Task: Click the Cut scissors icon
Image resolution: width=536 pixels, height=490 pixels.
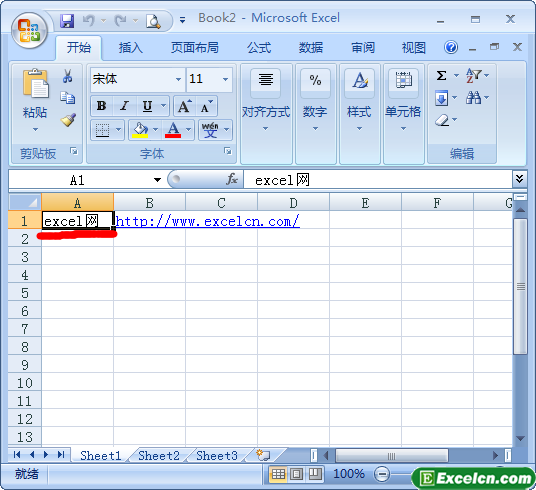Action: pos(68,76)
